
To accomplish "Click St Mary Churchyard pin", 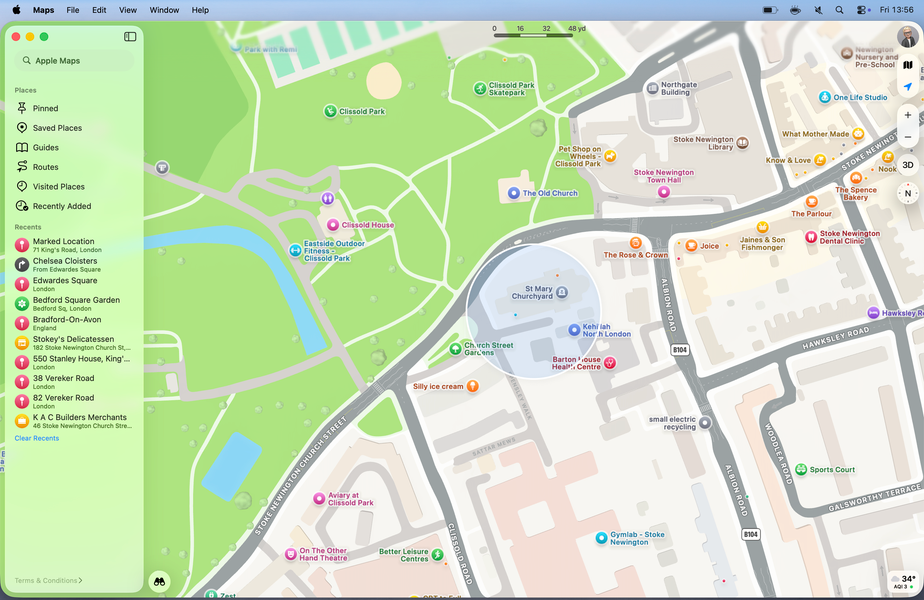I will [562, 292].
